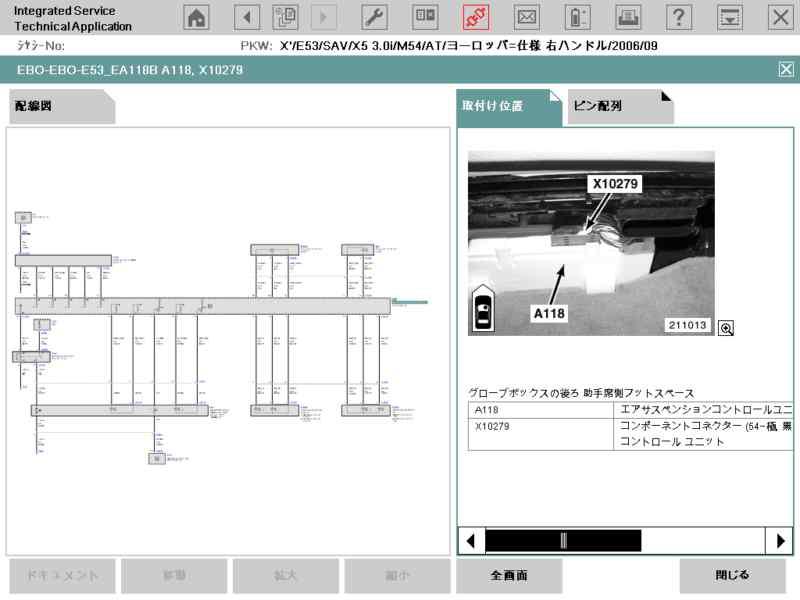Viewport: 800px width, 600px height.
Task: Go to the home screen icon
Action: tap(197, 17)
